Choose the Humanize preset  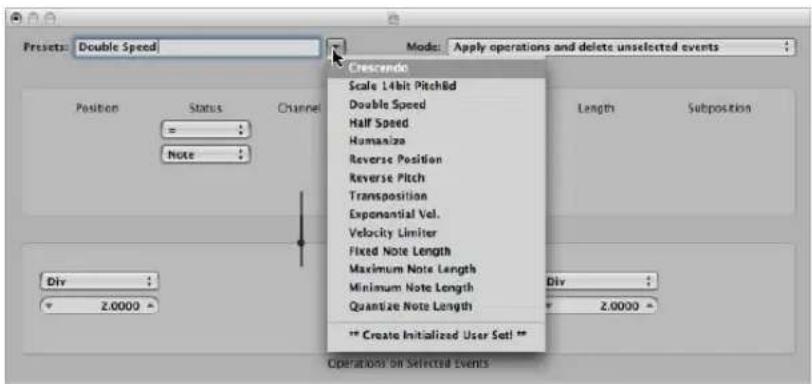(436, 141)
